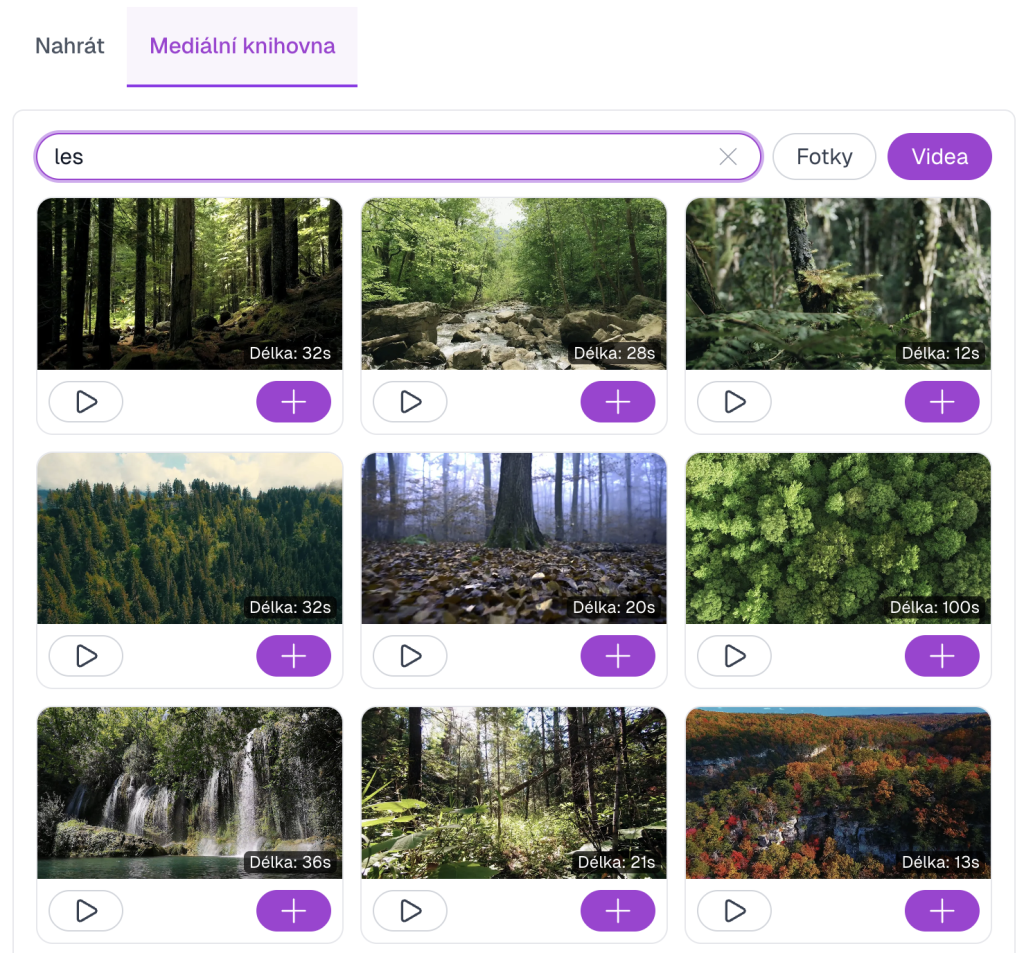The image size is (1024, 953).
Task: Click inside the search input field
Action: coord(300,156)
